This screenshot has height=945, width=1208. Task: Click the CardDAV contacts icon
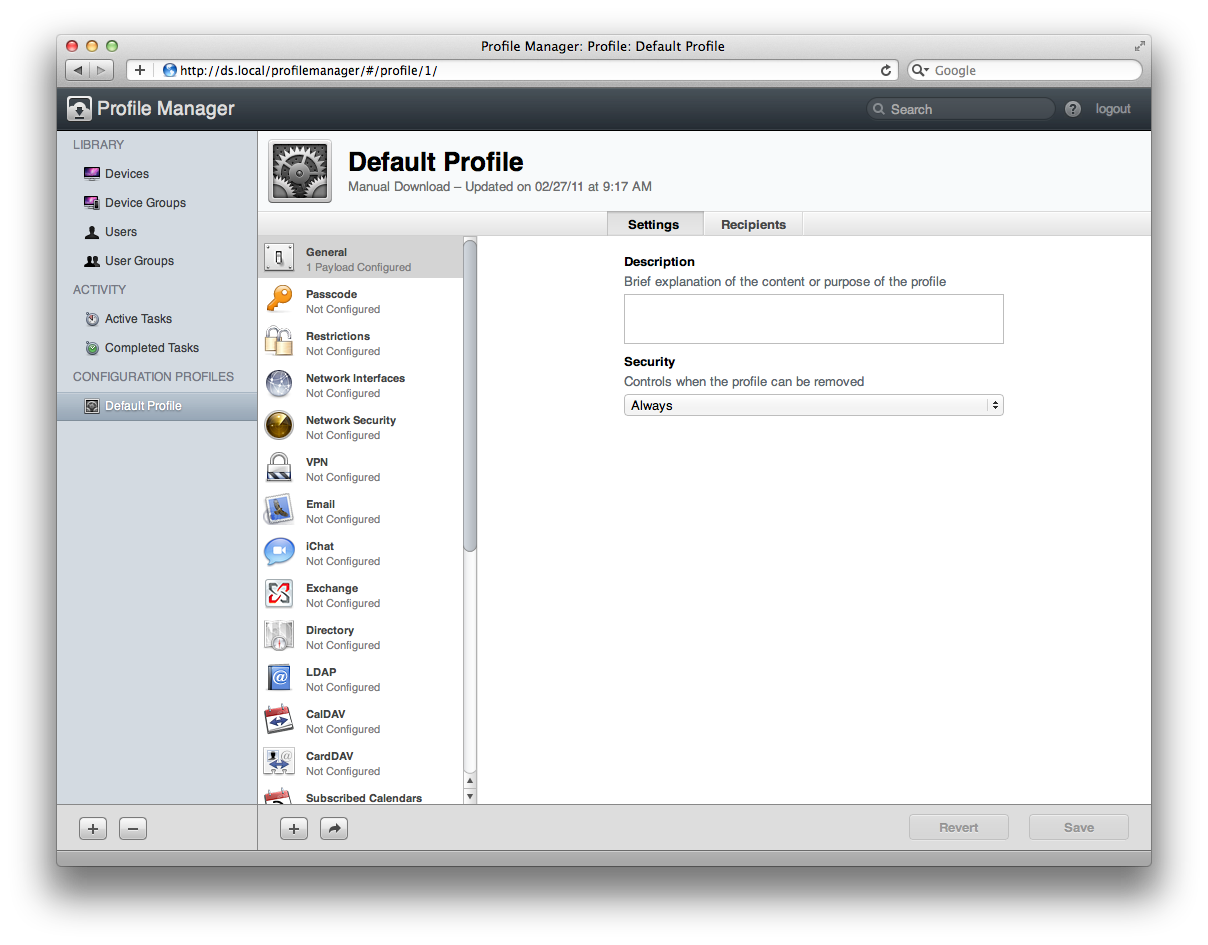(279, 761)
